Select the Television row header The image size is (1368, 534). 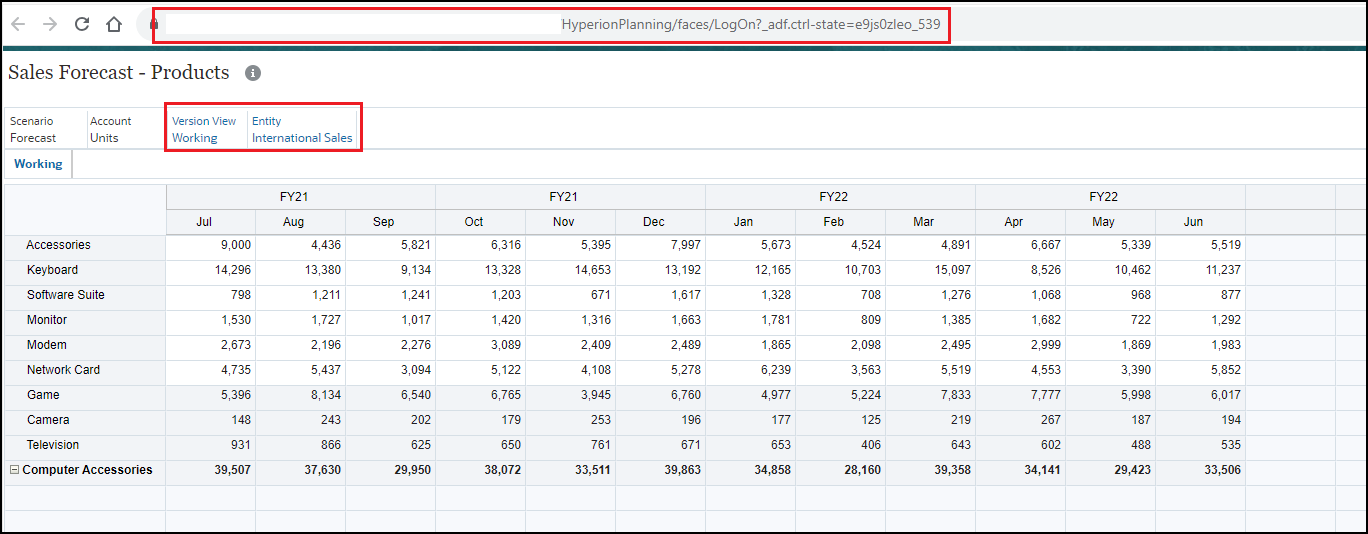point(53,445)
